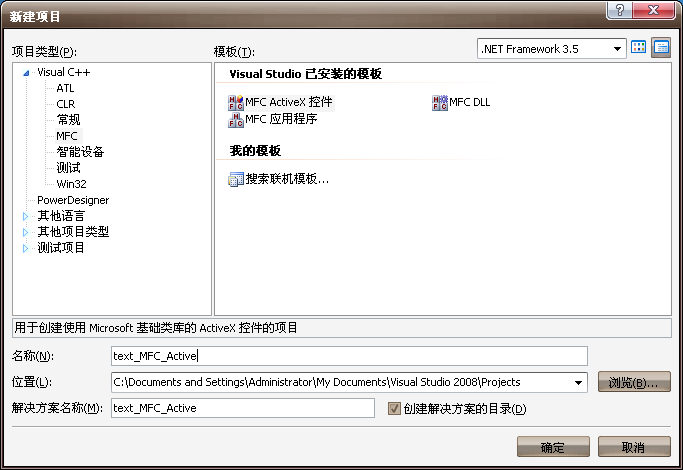Select Win32 project type
The image size is (683, 470).
click(x=71, y=184)
